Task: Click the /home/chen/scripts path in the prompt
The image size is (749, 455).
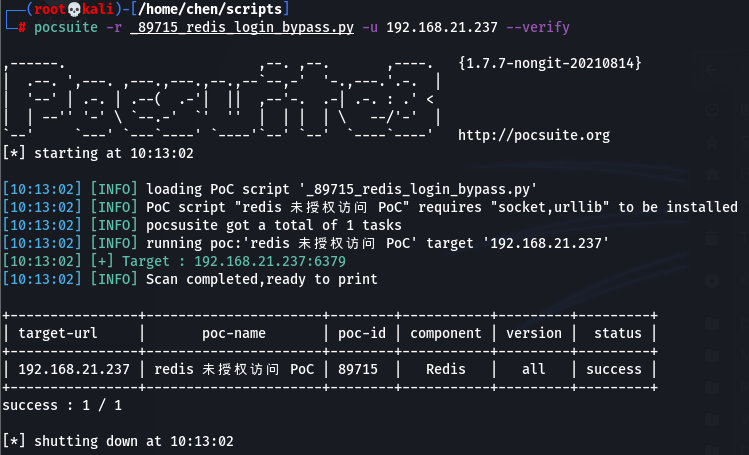Action: click(210, 9)
